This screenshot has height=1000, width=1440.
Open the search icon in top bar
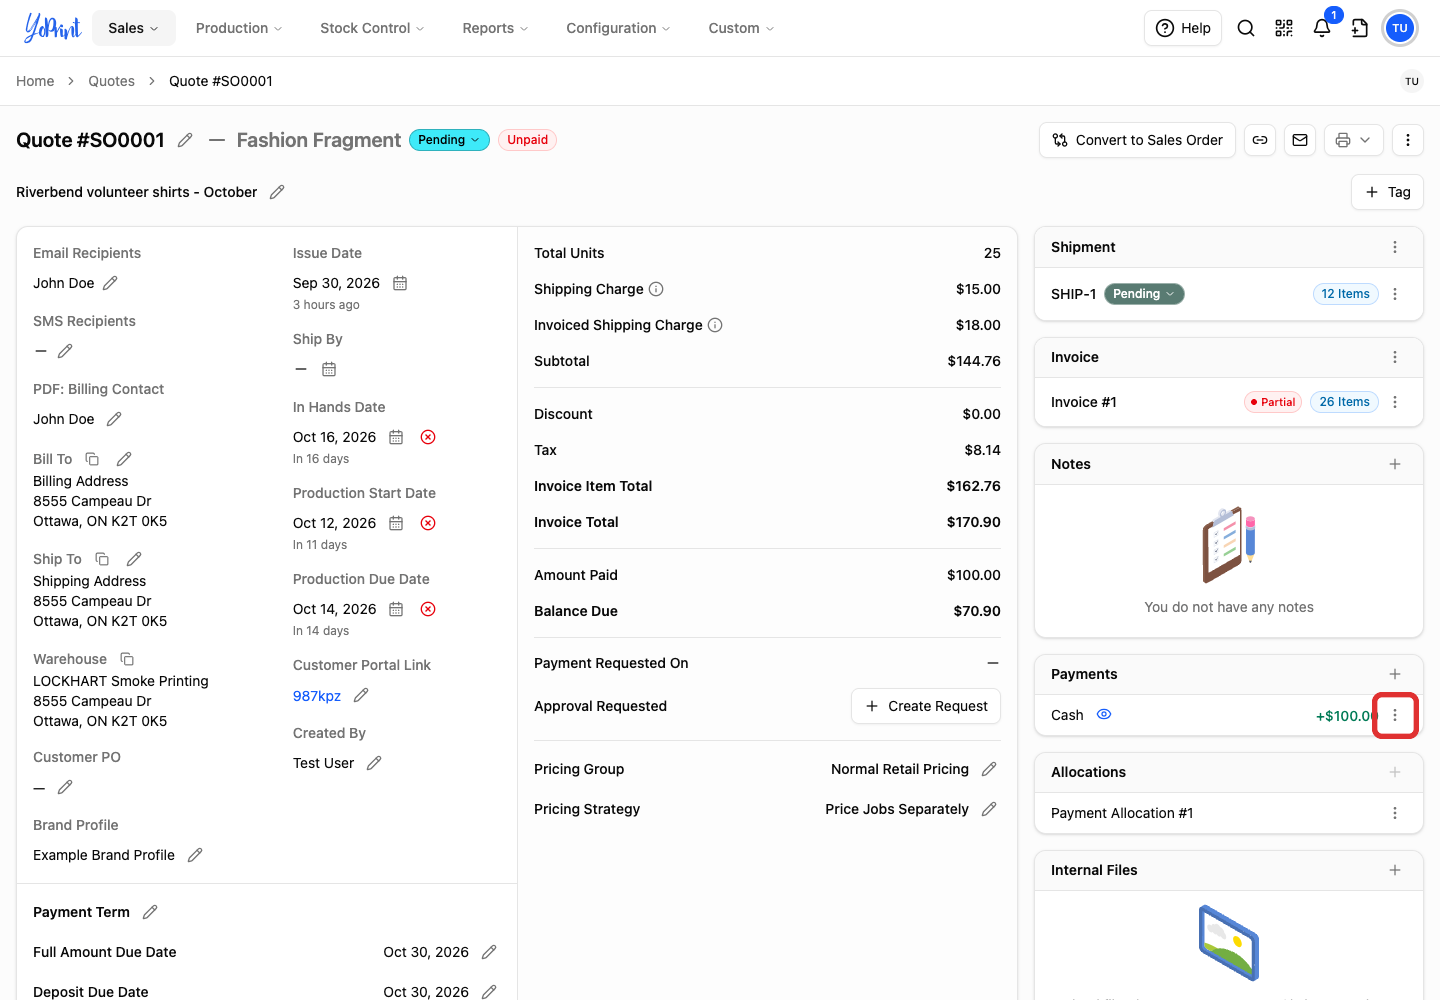coord(1246,28)
